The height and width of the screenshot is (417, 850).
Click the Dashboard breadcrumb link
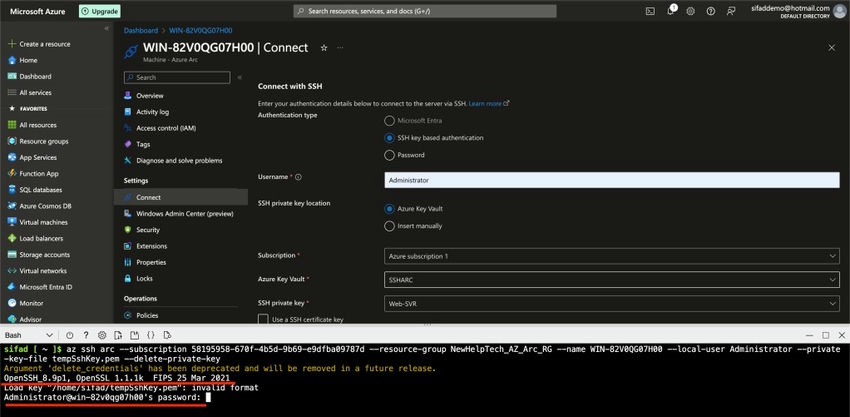[140, 31]
